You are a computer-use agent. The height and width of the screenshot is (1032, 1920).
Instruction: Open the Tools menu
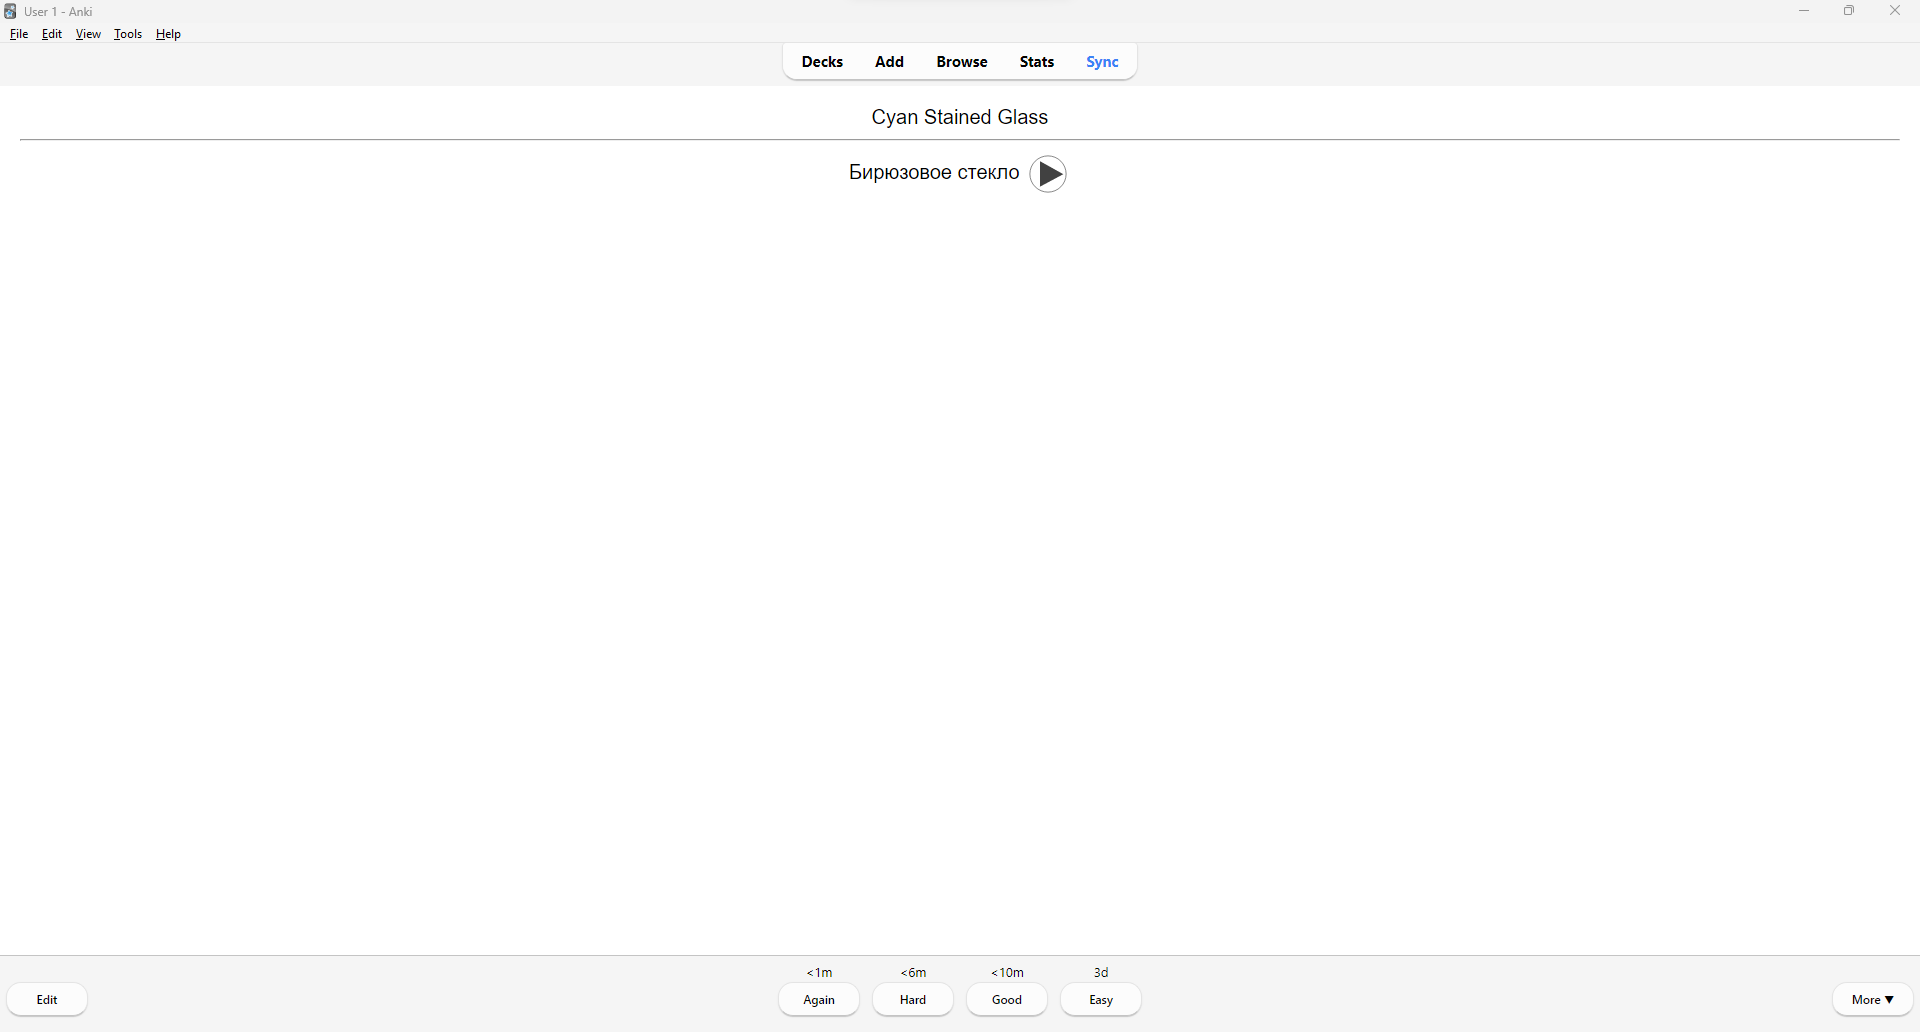click(128, 34)
